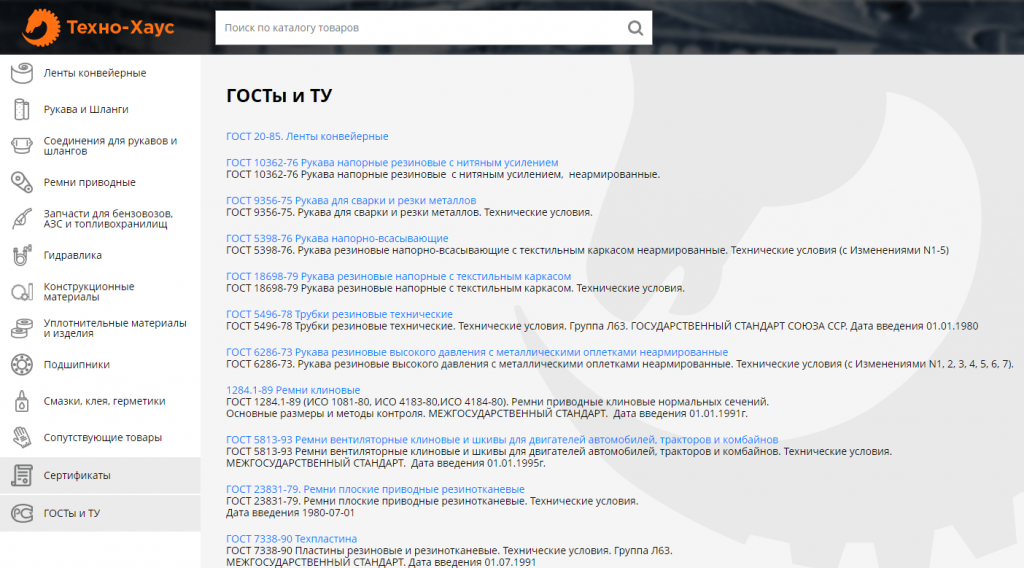Click the construction materials icon

pos(22,292)
